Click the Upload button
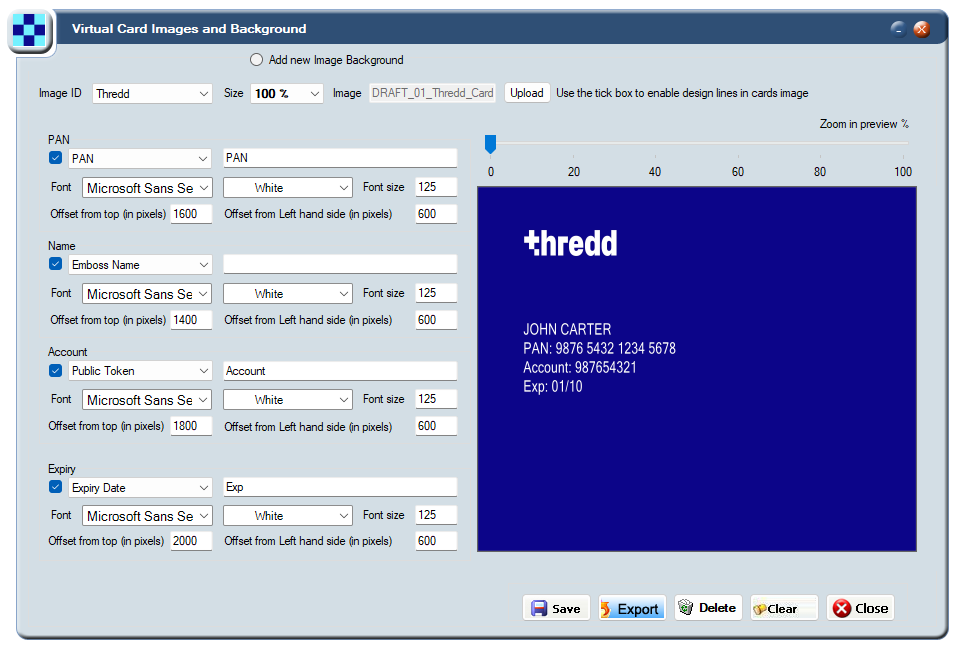 [x=527, y=93]
